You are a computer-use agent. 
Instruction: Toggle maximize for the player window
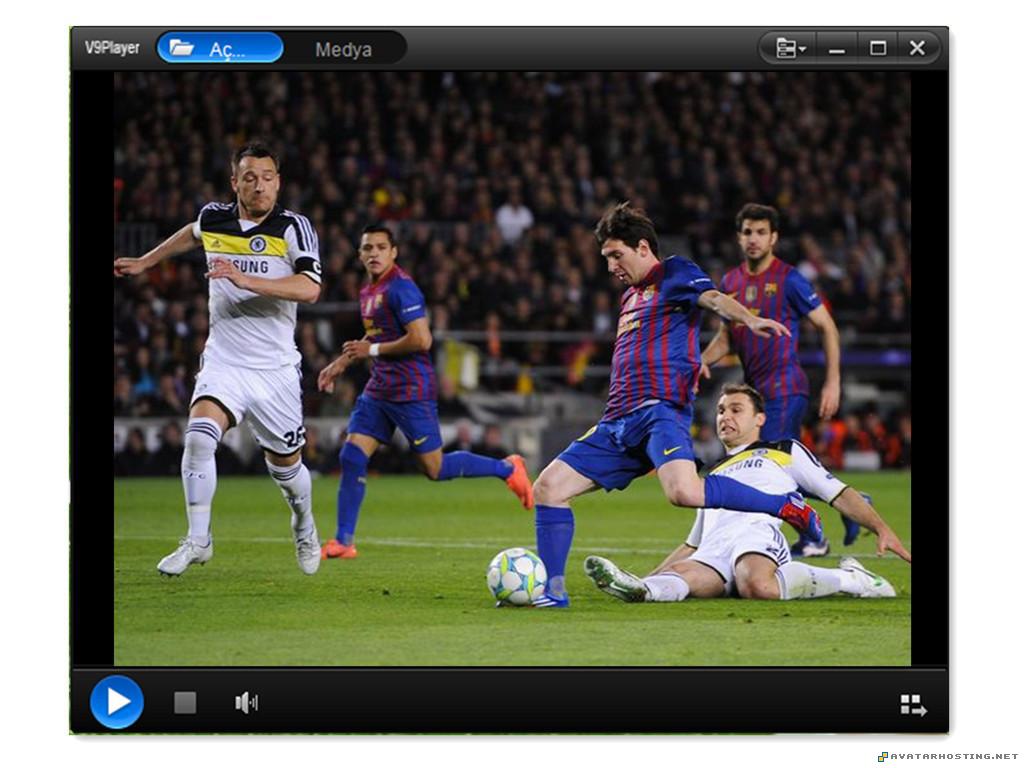[877, 47]
